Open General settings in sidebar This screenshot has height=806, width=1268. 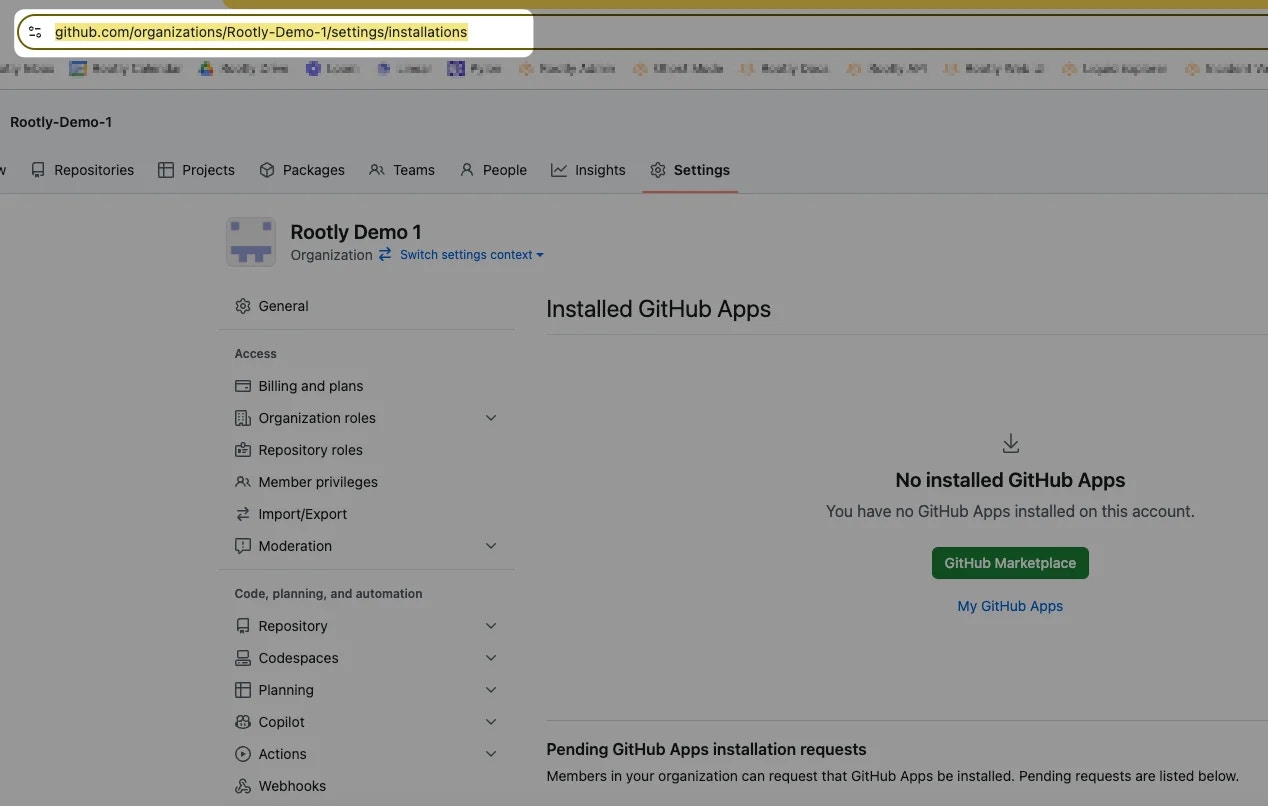366,306
